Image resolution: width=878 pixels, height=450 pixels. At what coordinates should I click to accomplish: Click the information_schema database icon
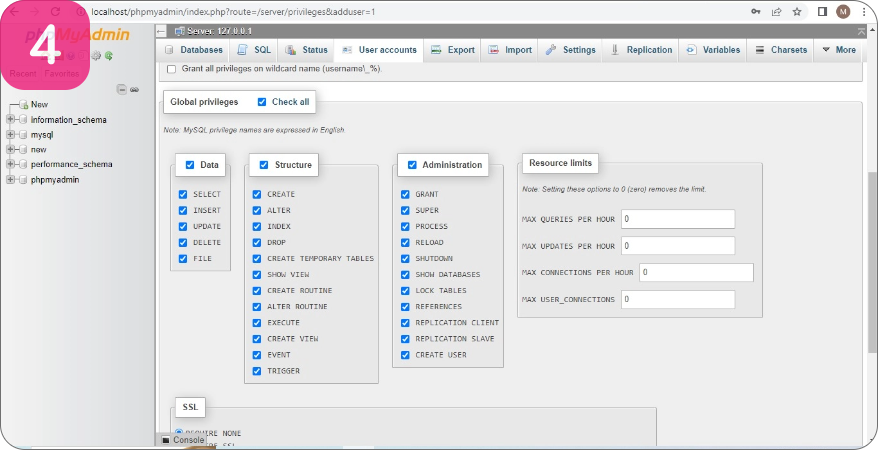click(23, 120)
